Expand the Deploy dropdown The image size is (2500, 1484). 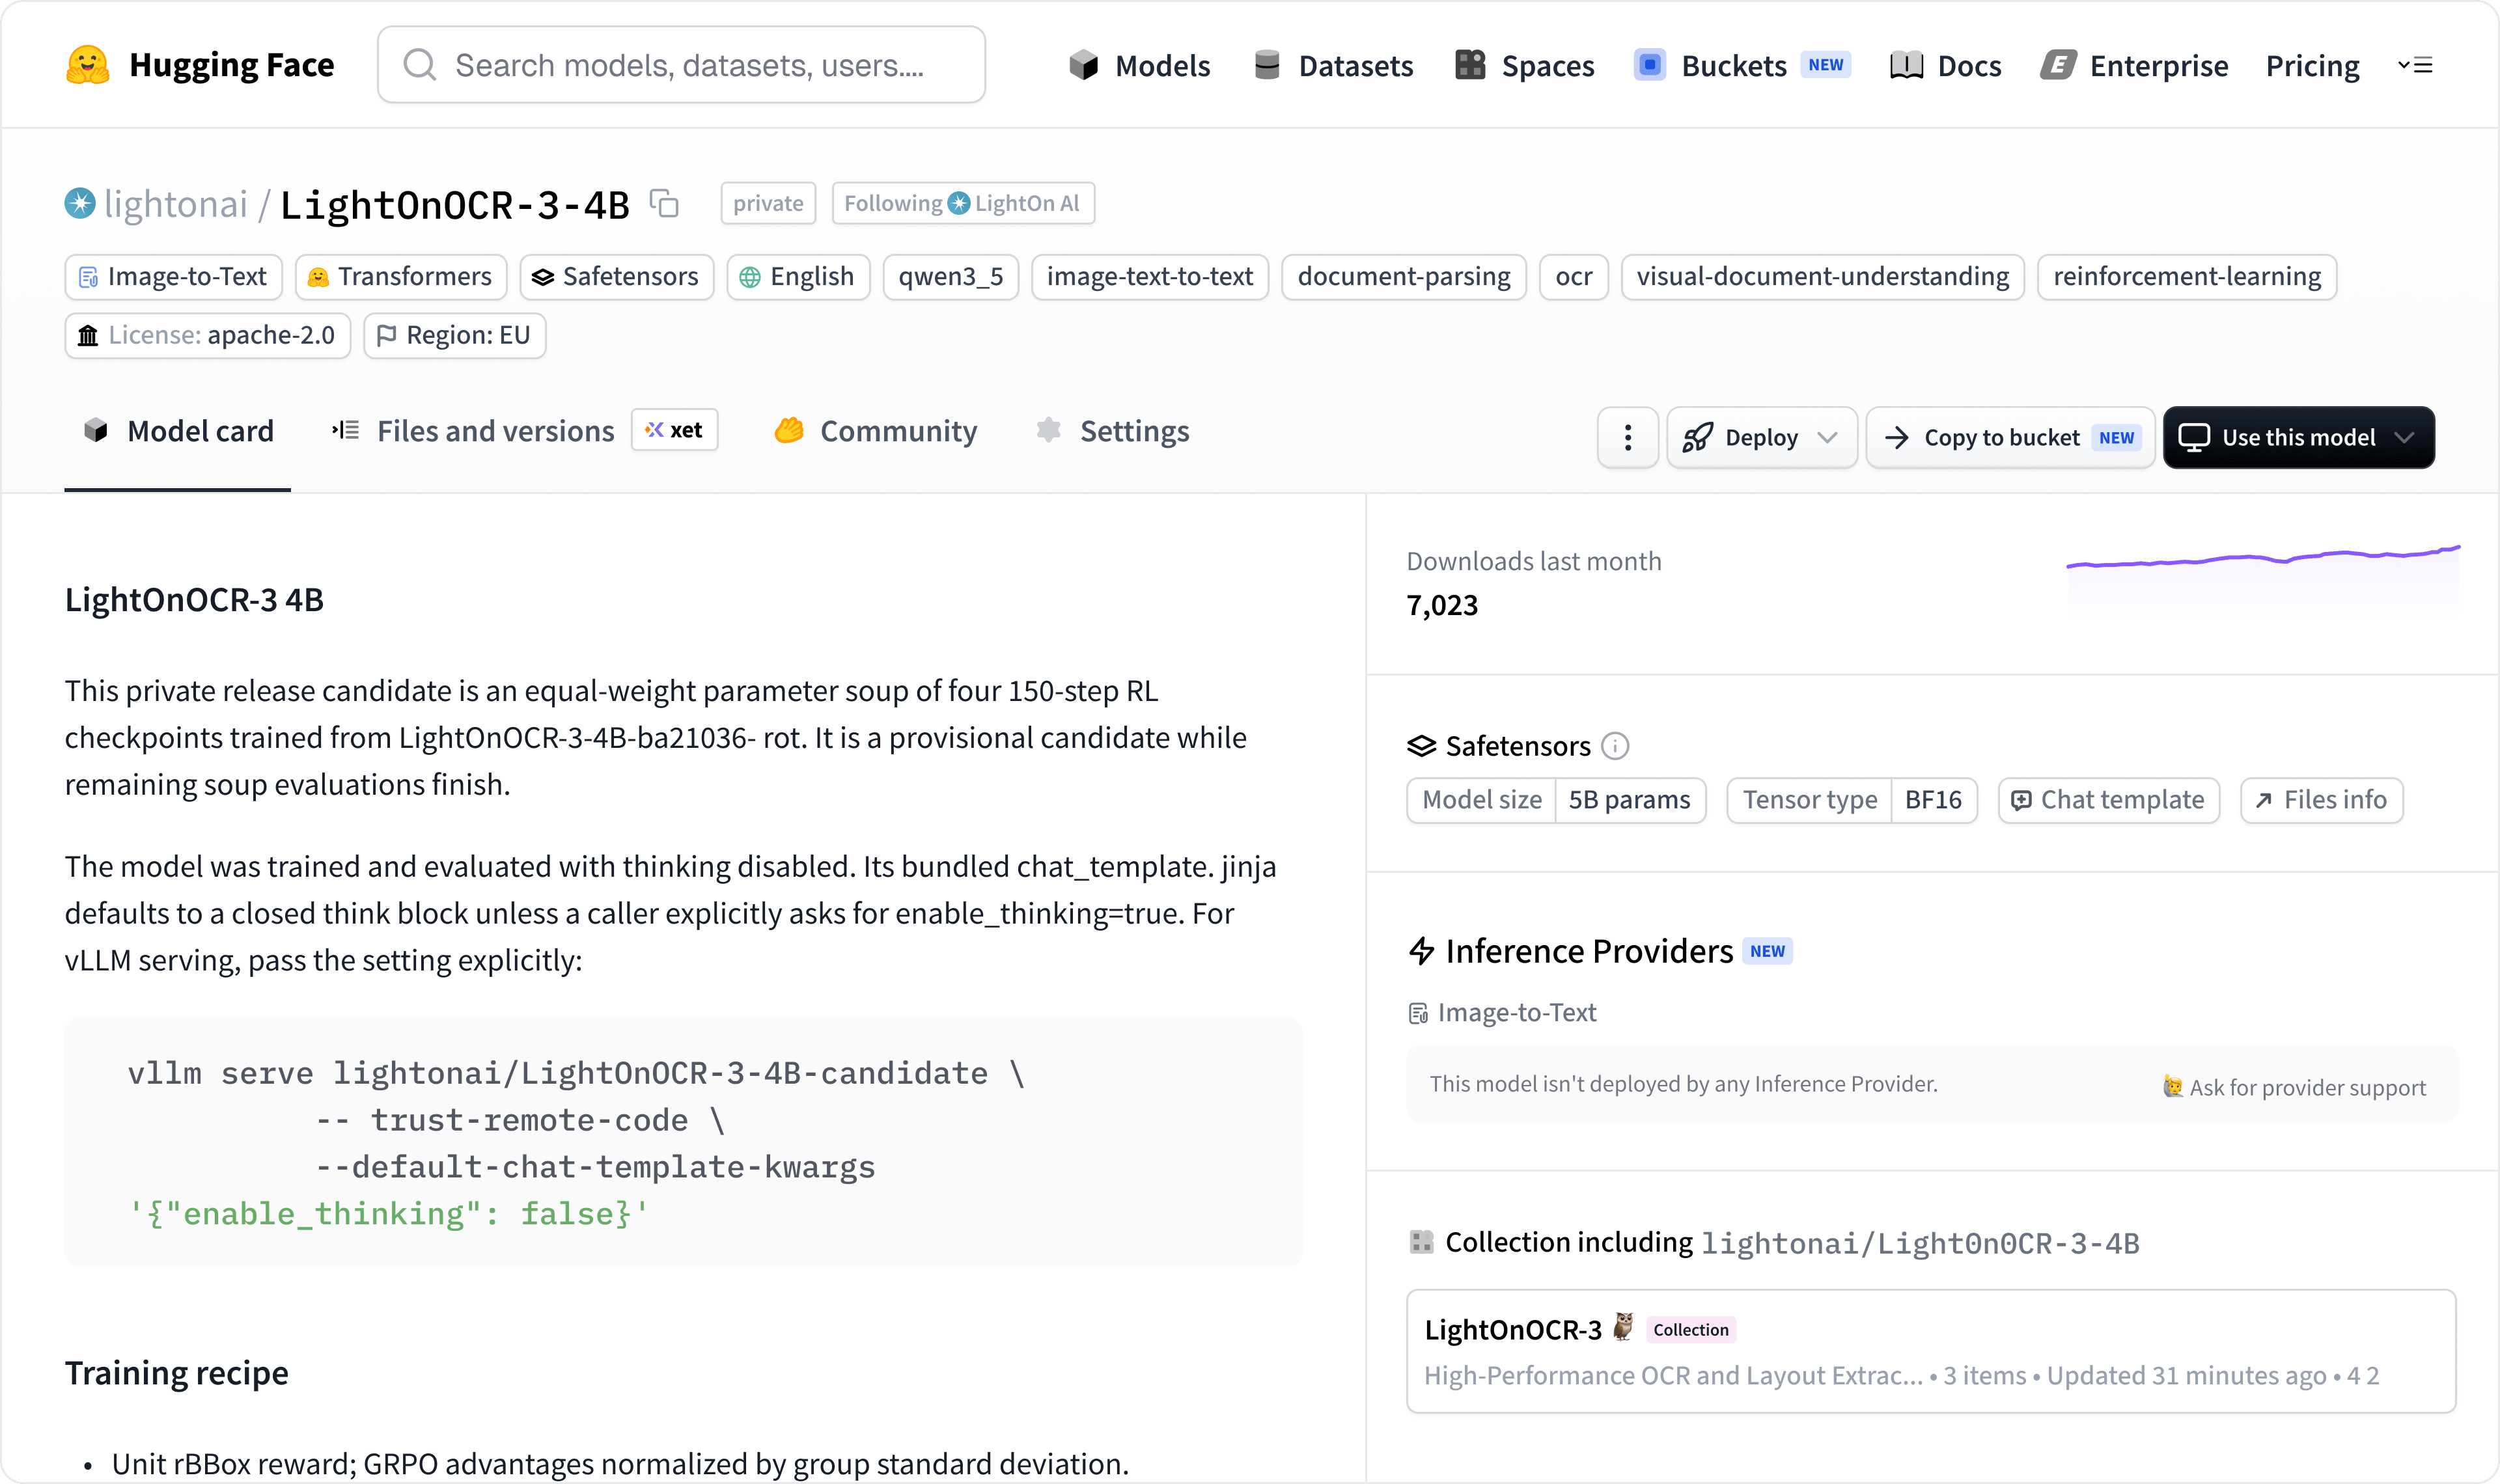pos(1761,437)
